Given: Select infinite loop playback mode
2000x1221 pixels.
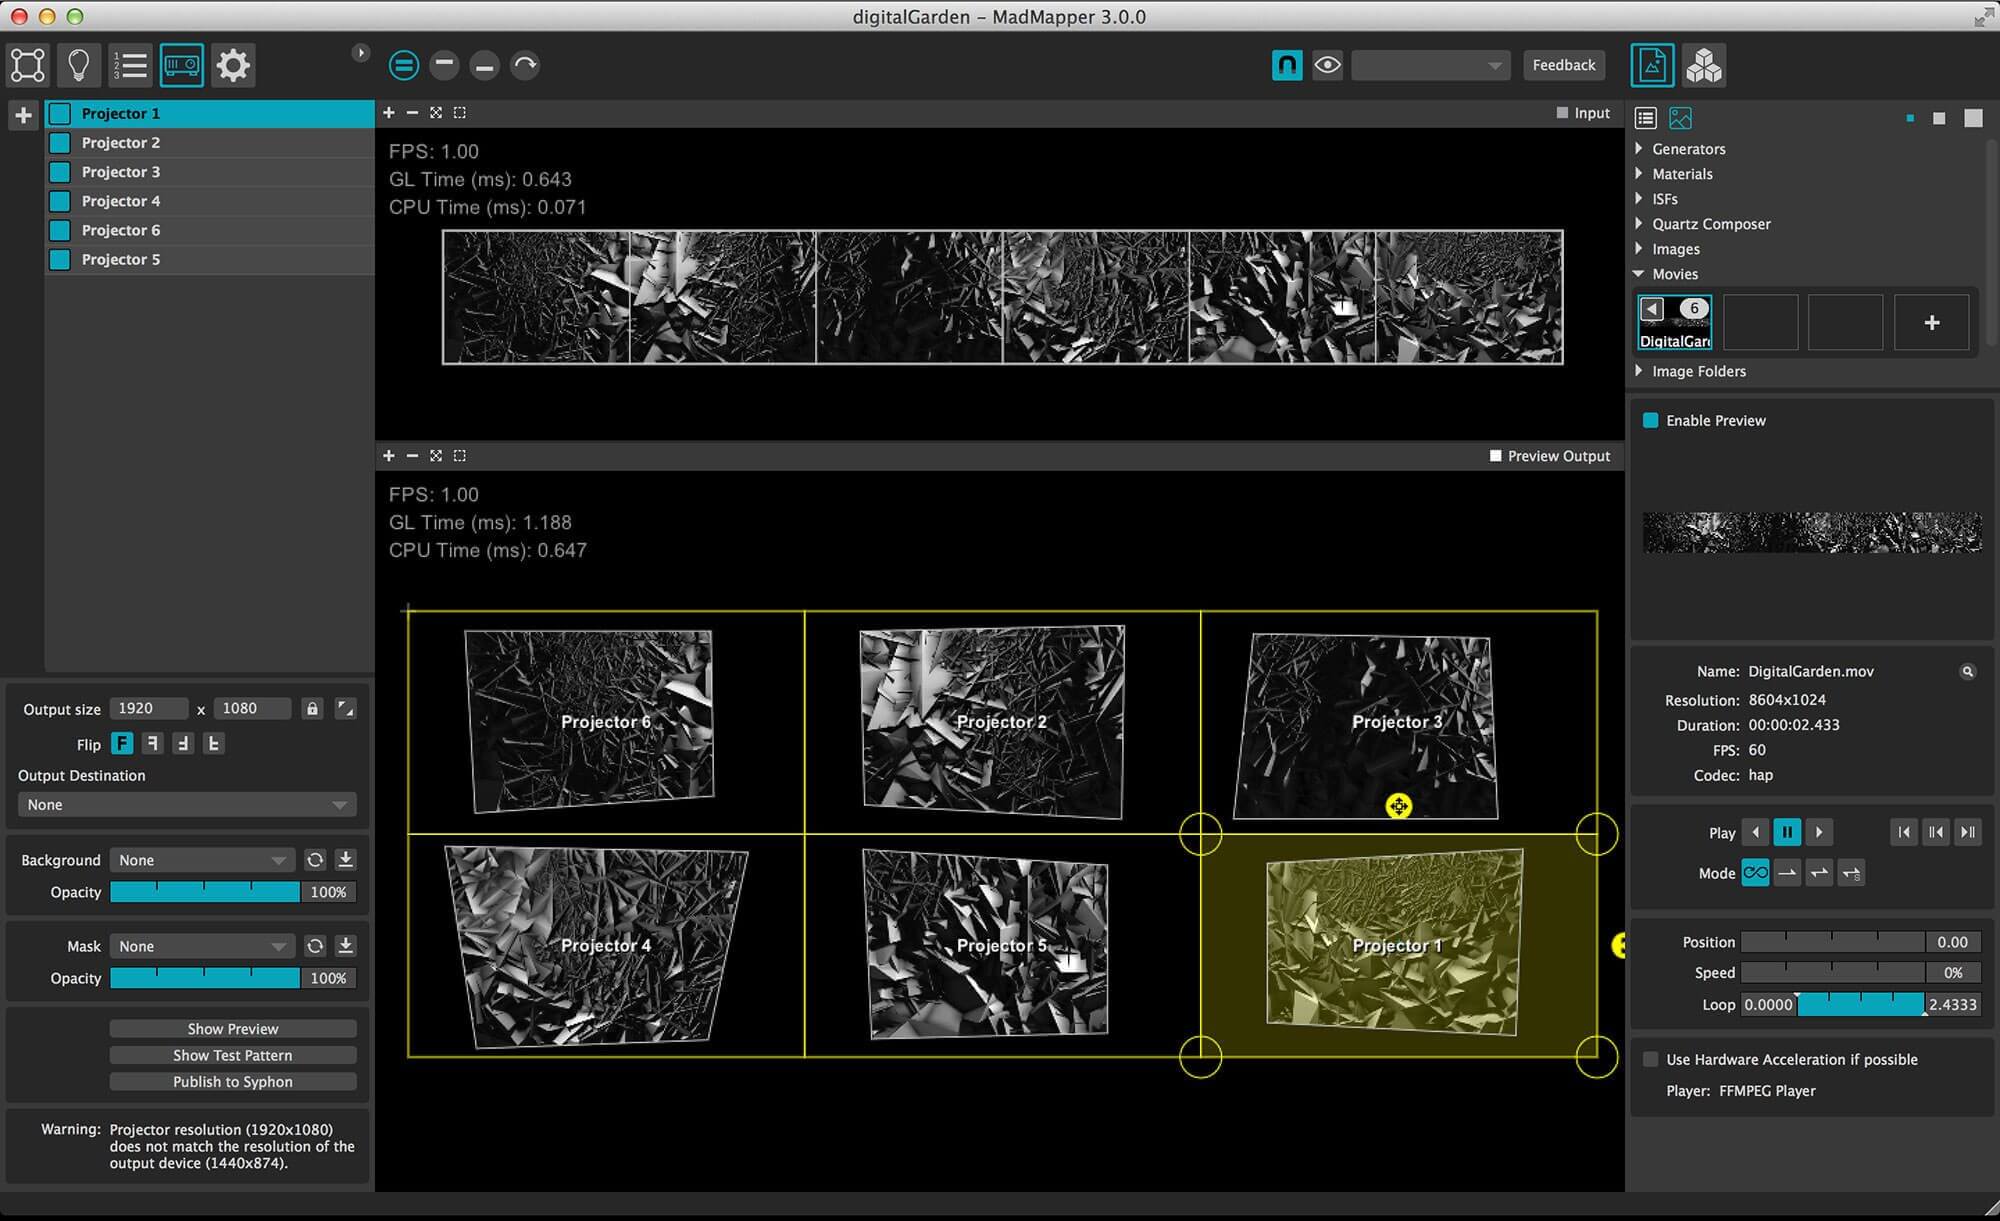Looking at the screenshot, I should tap(1755, 873).
